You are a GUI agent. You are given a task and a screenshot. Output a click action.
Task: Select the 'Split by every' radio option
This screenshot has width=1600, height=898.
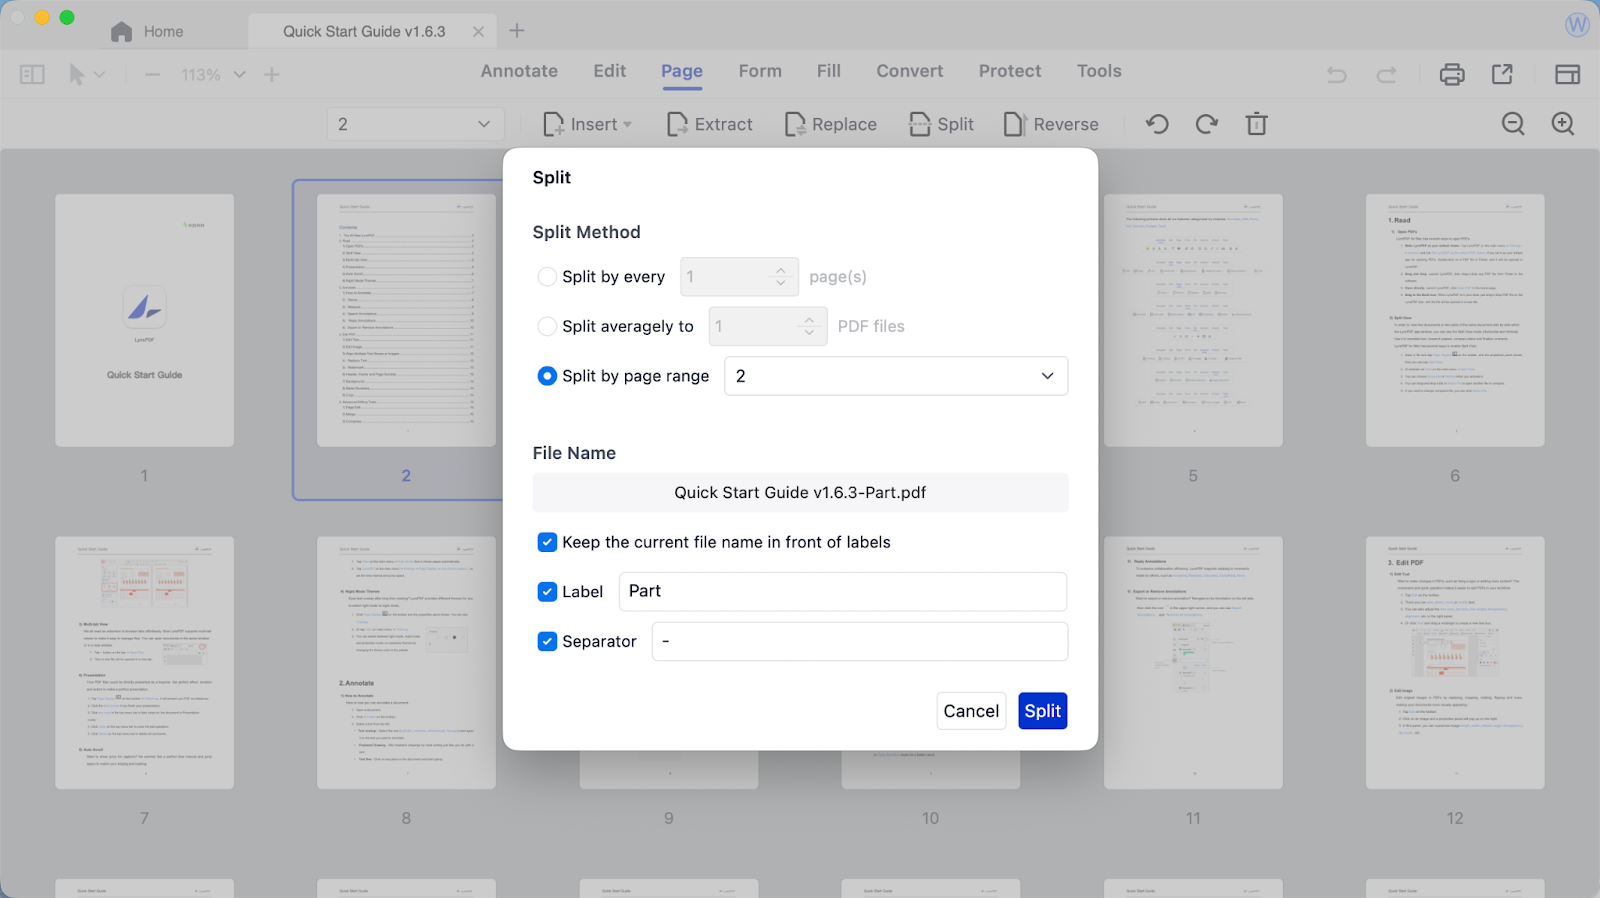click(547, 277)
